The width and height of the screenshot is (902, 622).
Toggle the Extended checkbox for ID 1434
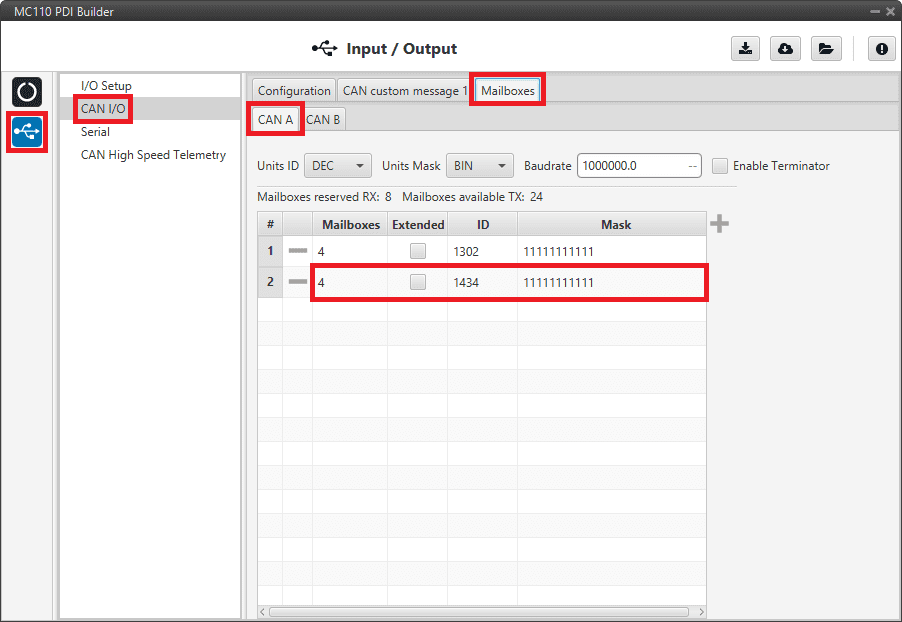[x=417, y=283]
